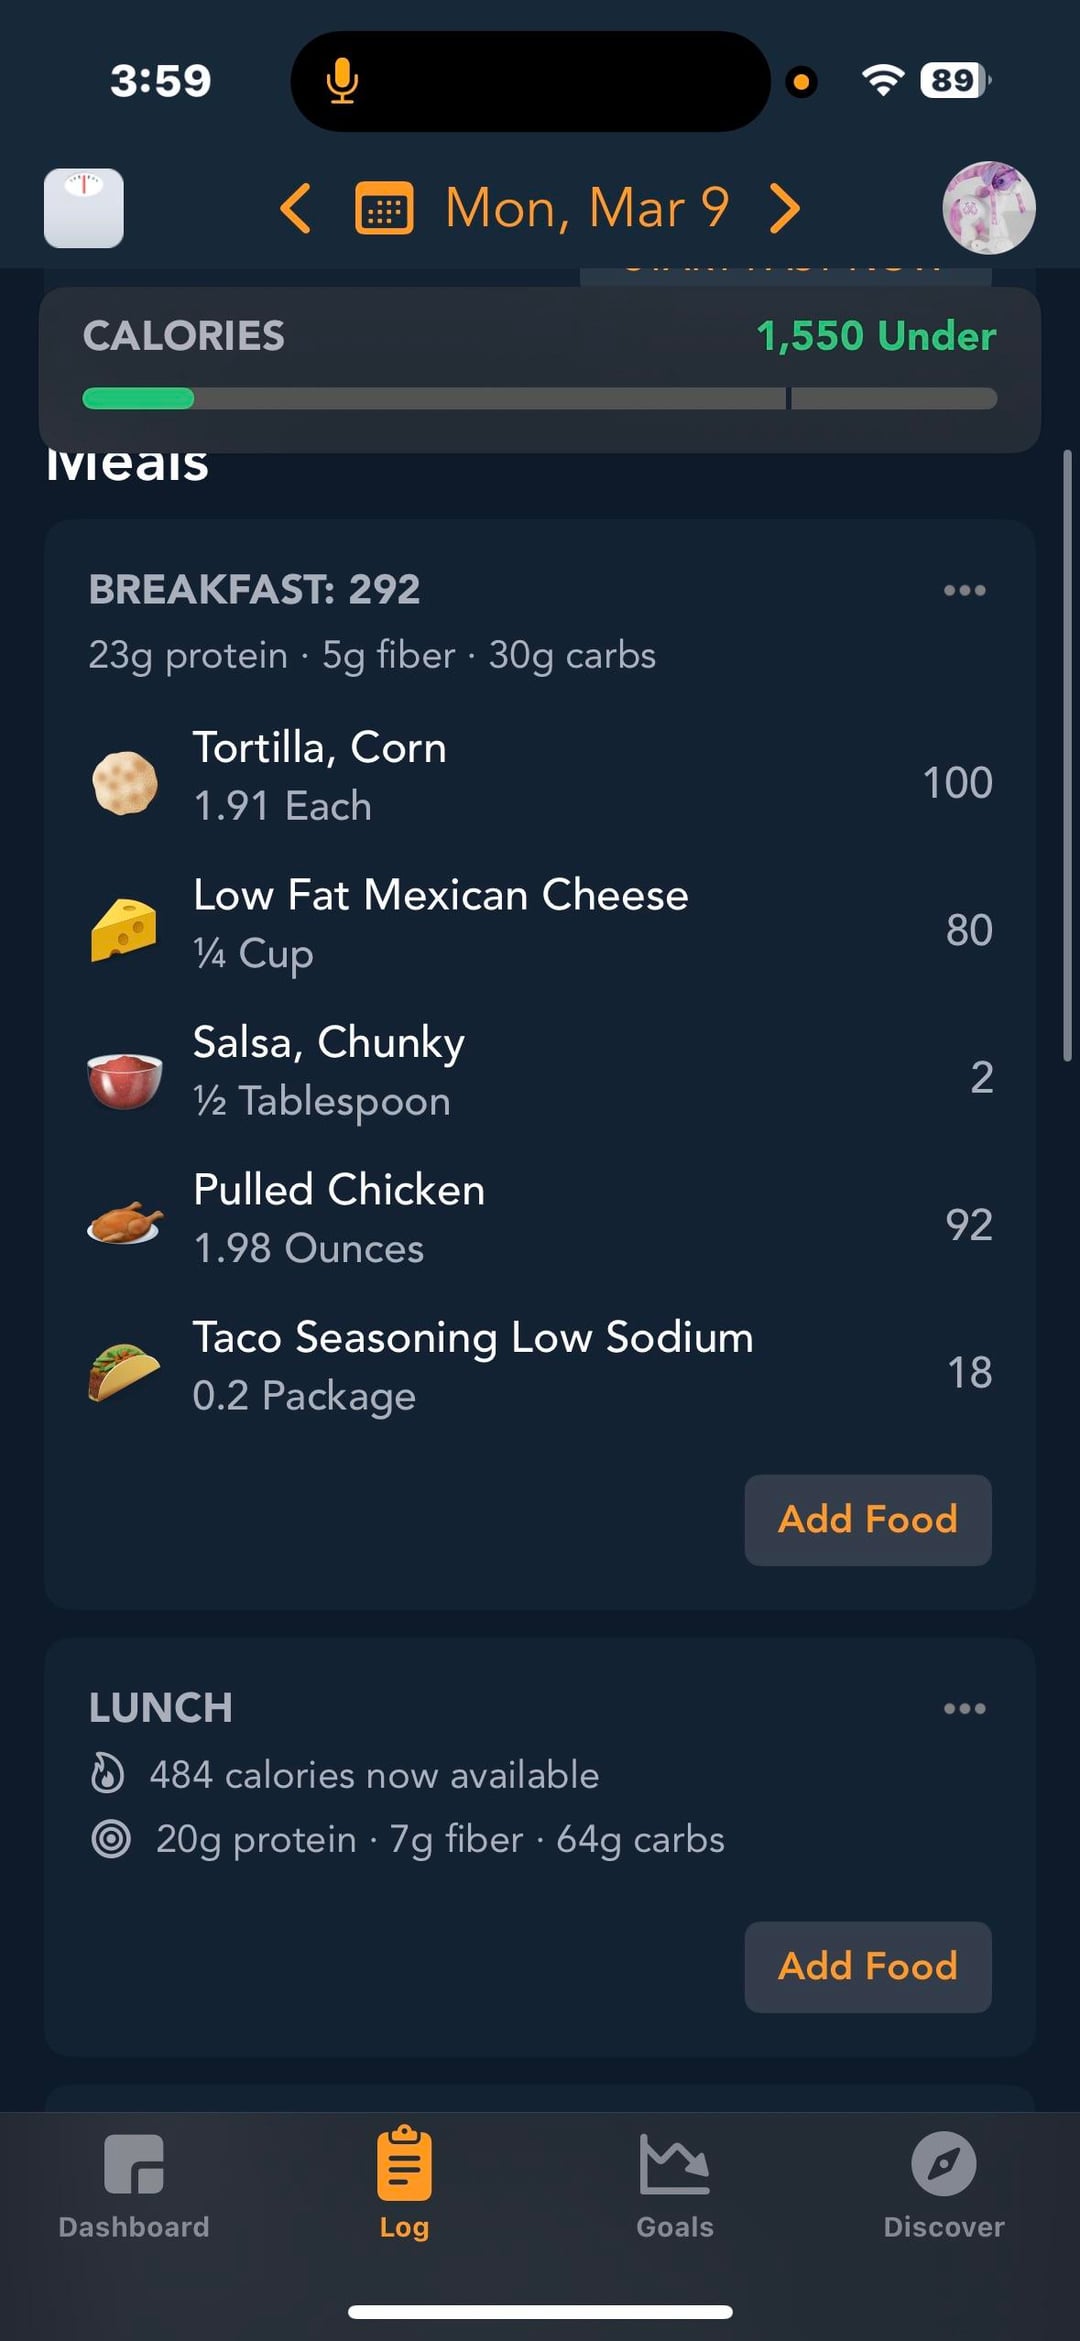Open the weight scale icon
The image size is (1080, 2341).
tap(84, 208)
